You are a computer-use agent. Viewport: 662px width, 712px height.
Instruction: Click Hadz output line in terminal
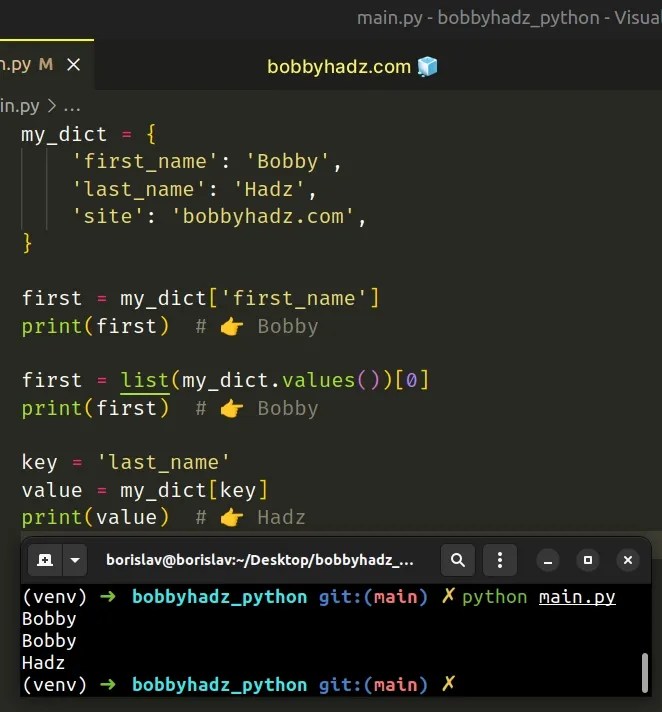(43, 663)
